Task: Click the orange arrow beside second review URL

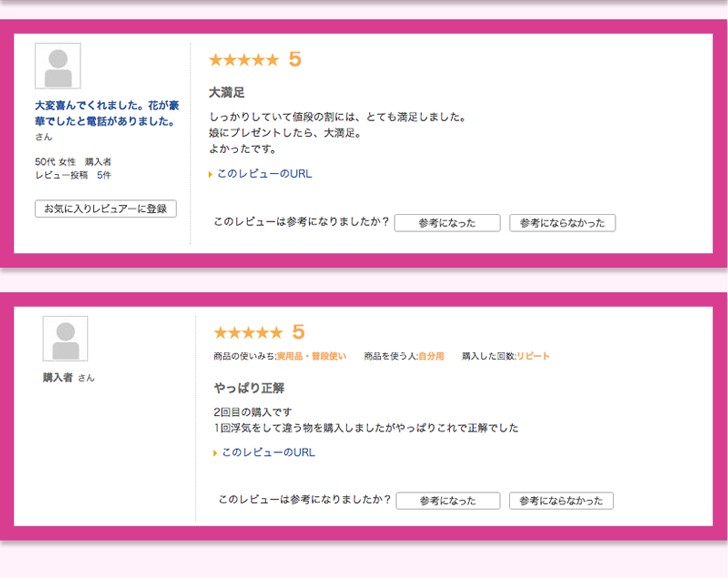Action: click(214, 453)
